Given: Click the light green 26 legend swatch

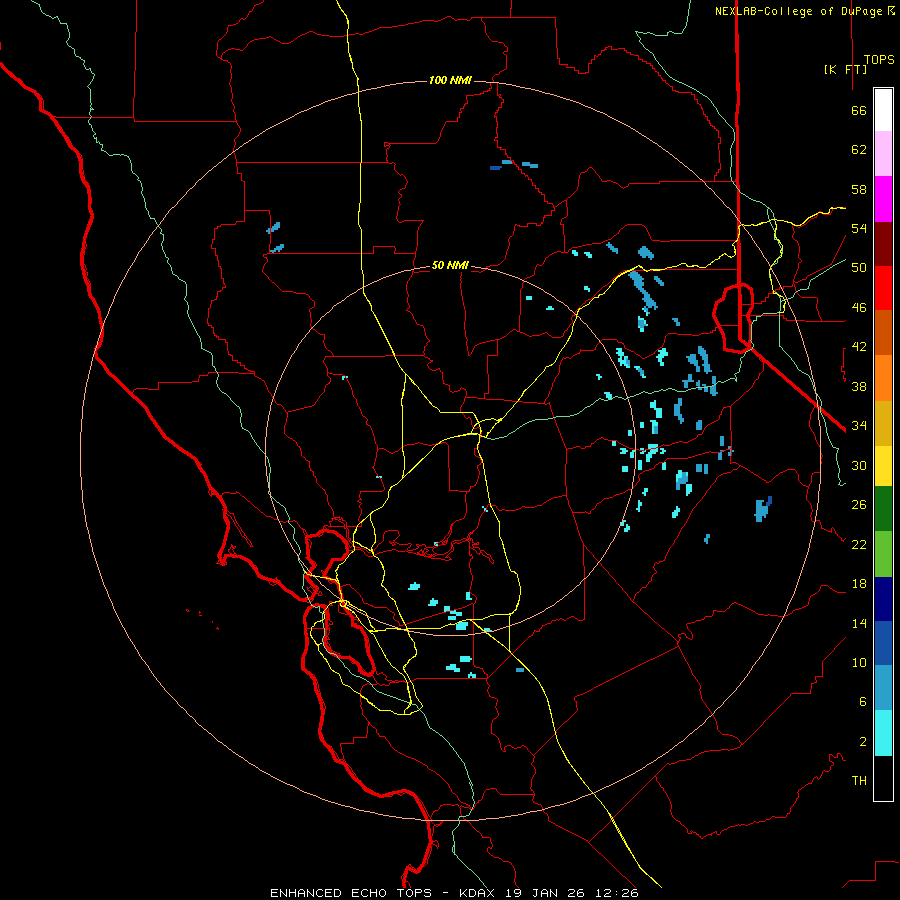Looking at the screenshot, I should click(x=883, y=554).
